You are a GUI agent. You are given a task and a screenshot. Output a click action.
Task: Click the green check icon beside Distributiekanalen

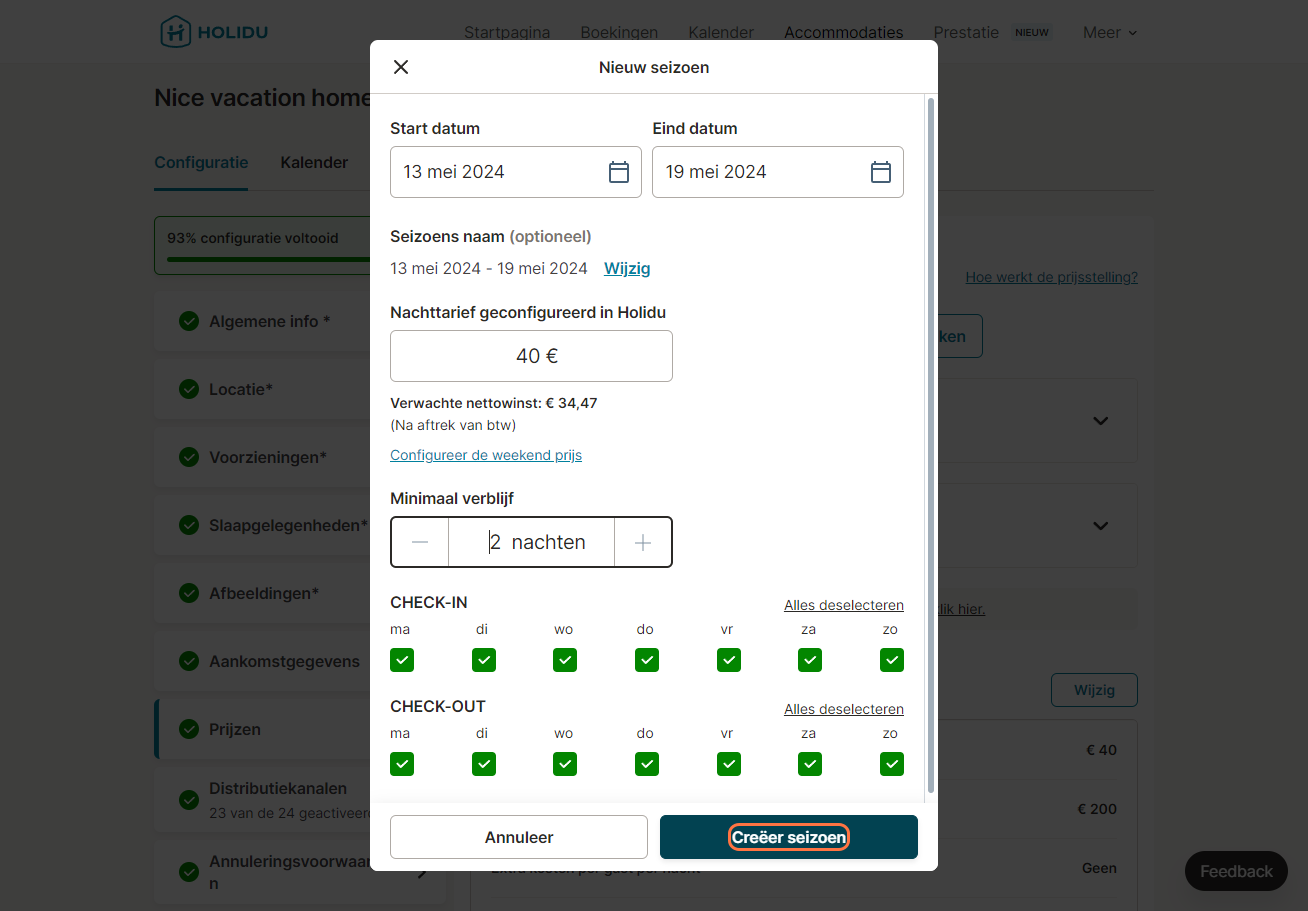click(x=189, y=800)
